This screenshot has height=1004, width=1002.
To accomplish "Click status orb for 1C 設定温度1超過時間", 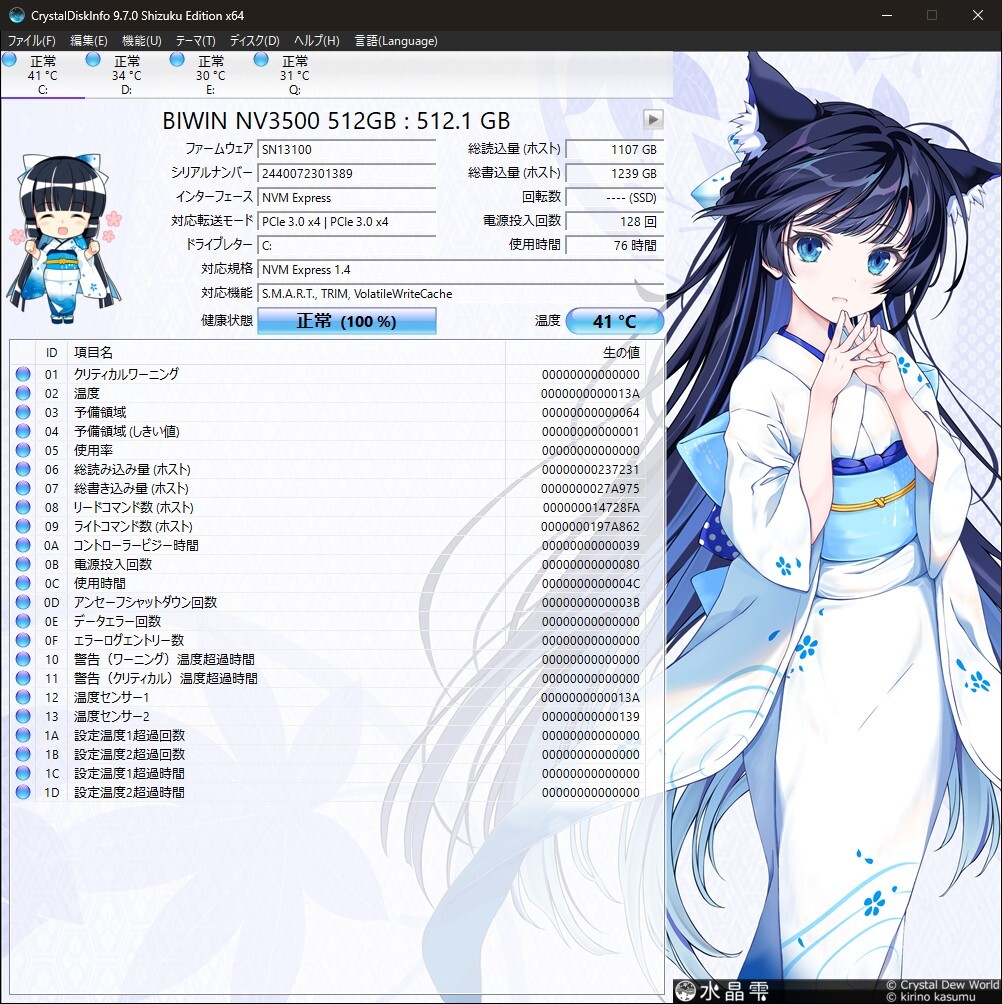I will [23, 773].
